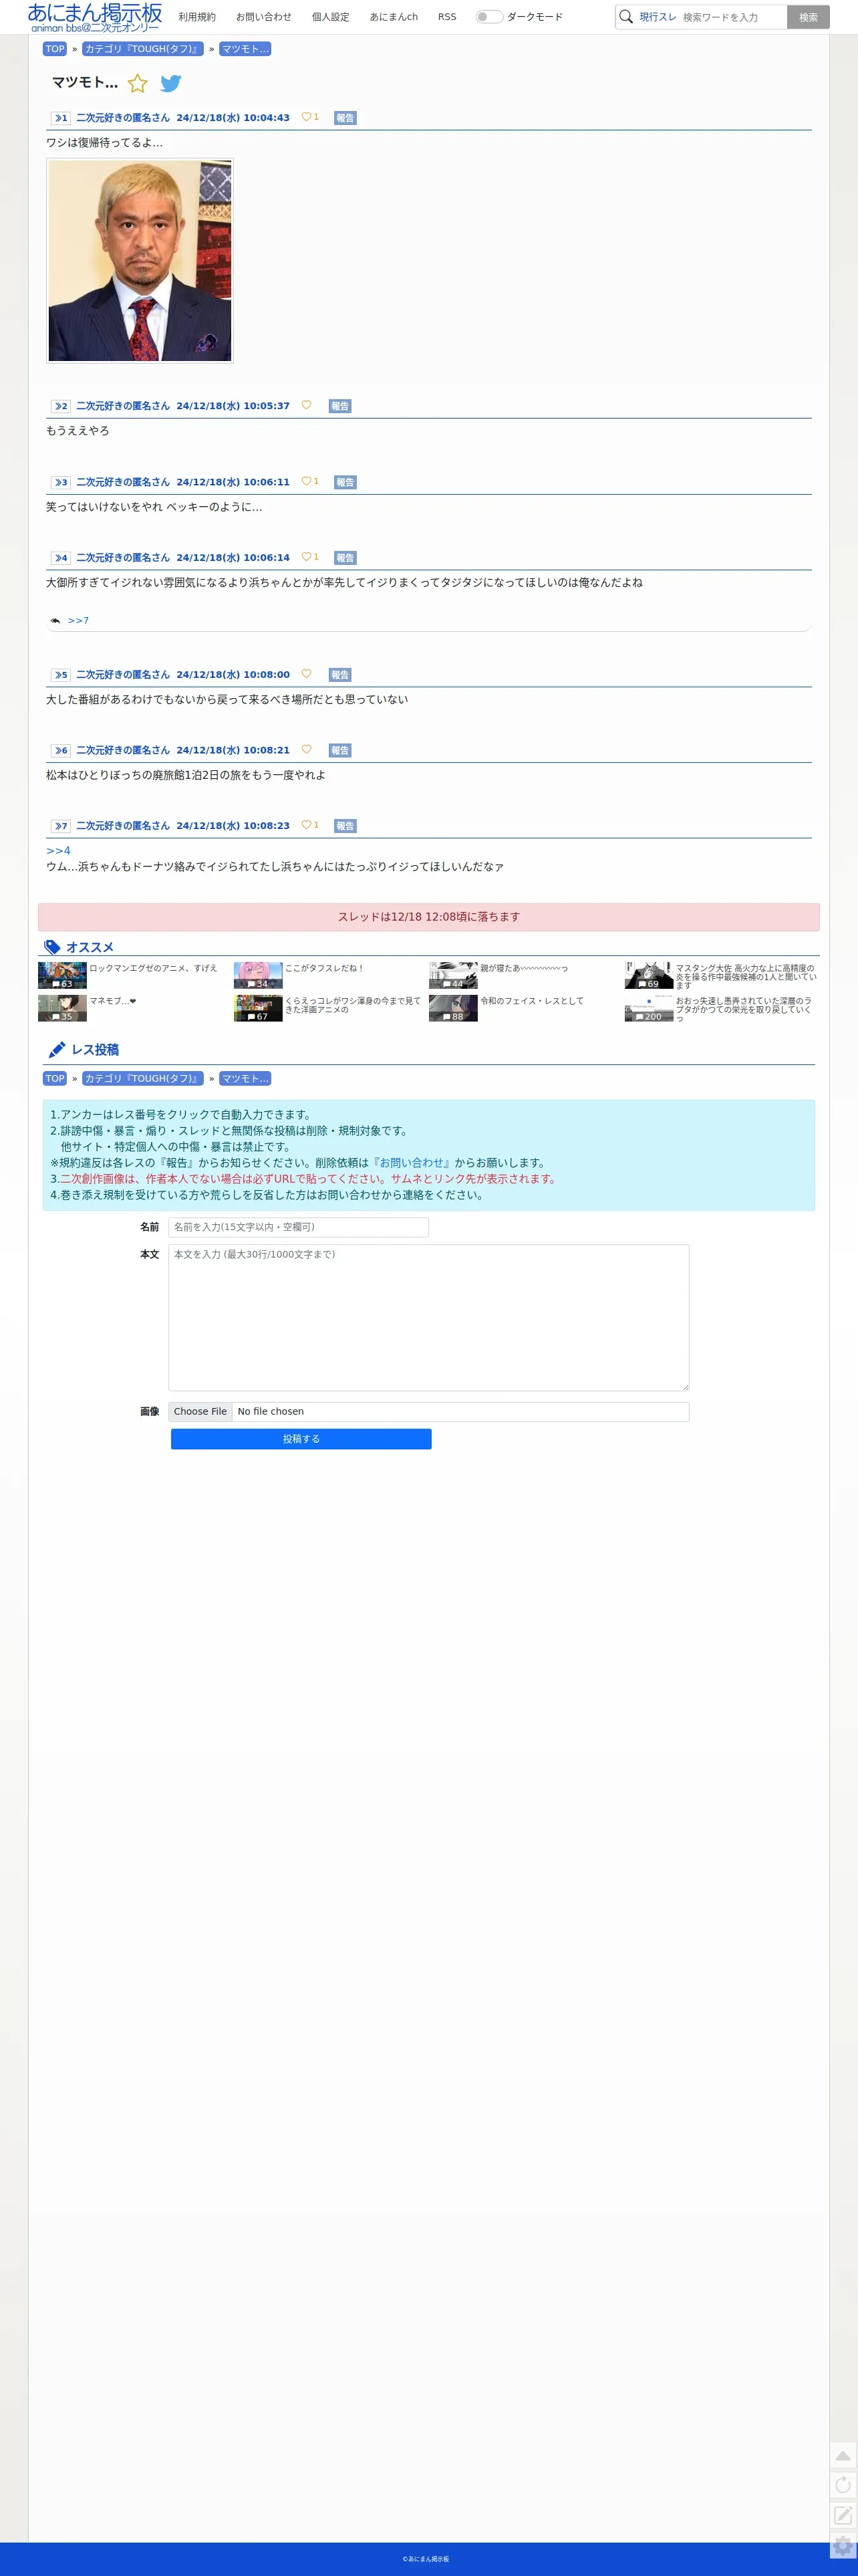
Task: Click anchor number >>2
Action: (60, 406)
